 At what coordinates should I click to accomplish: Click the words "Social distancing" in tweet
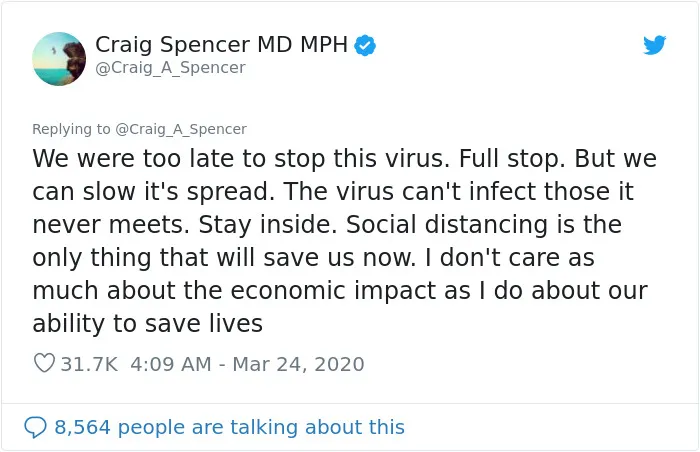click(x=447, y=225)
